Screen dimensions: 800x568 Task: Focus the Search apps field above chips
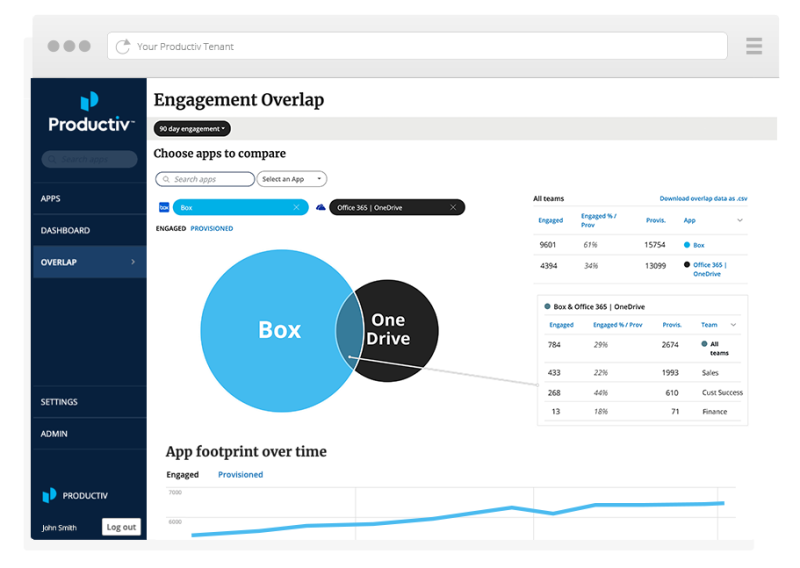pyautogui.click(x=206, y=179)
